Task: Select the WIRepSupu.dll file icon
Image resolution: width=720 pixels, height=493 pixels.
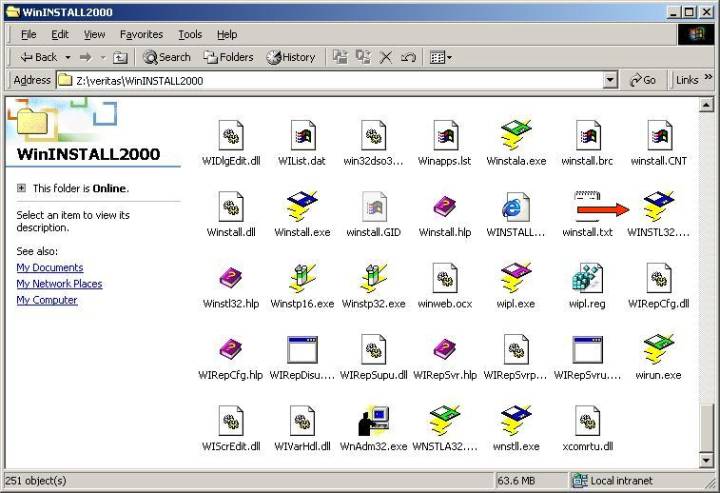Action: [x=374, y=349]
